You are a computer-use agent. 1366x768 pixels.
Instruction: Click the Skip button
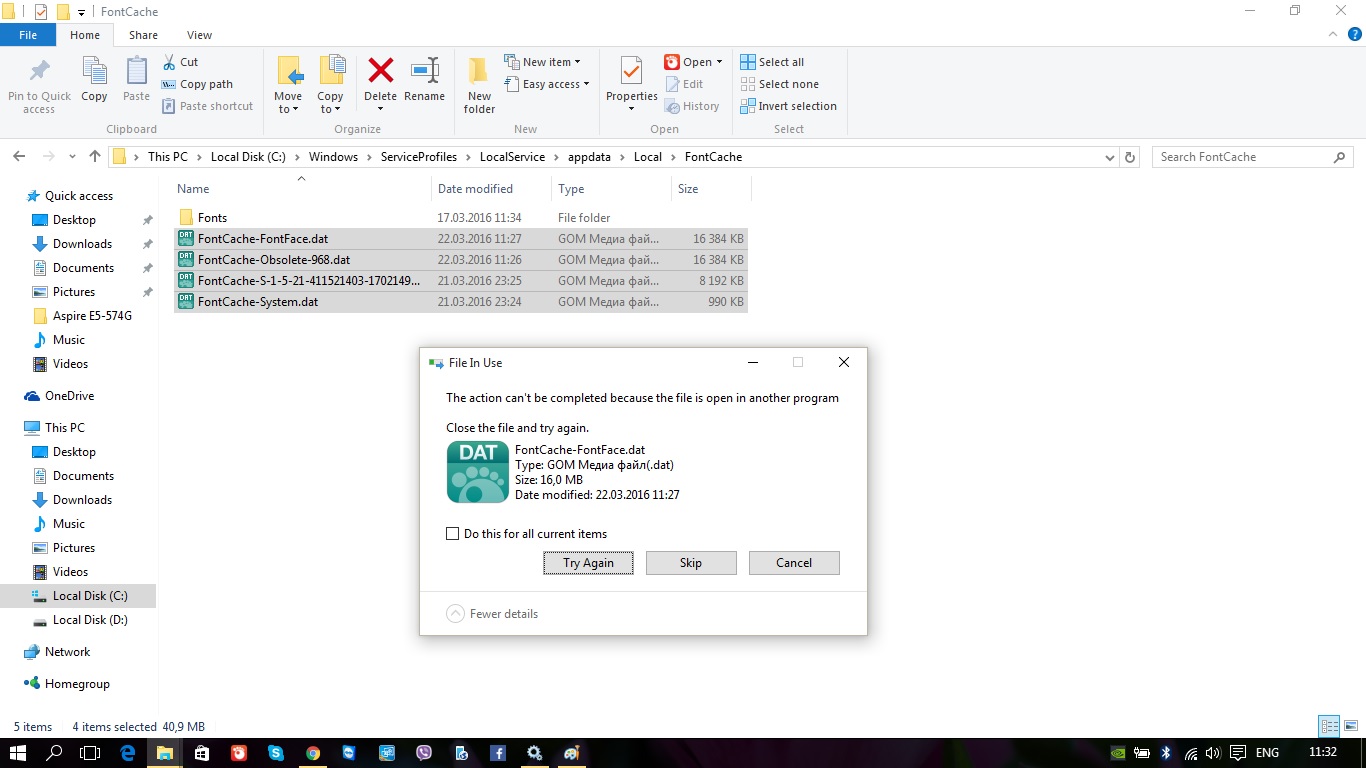pyautogui.click(x=691, y=563)
